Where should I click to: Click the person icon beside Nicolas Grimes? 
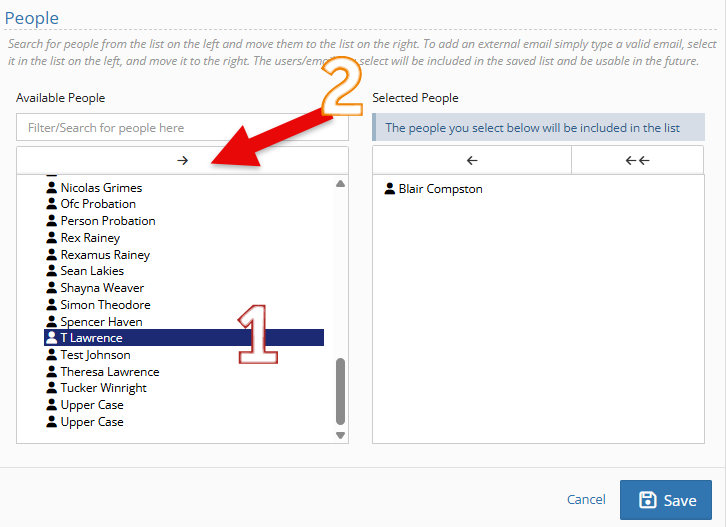point(52,187)
